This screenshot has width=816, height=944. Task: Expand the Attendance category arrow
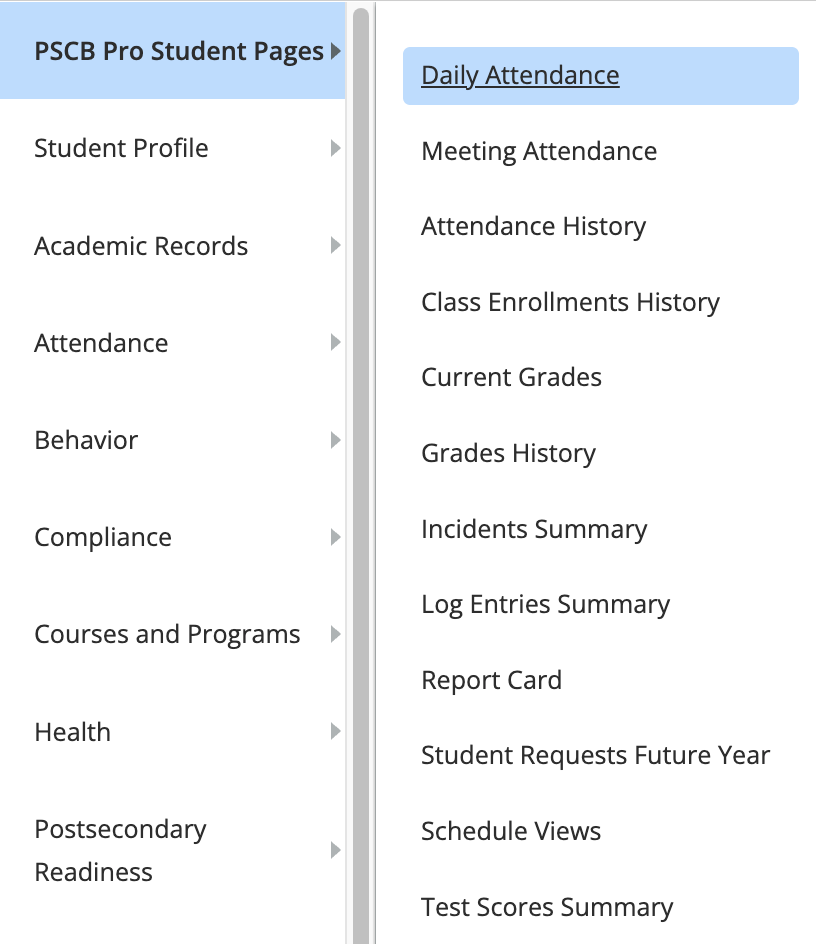pyautogui.click(x=335, y=343)
